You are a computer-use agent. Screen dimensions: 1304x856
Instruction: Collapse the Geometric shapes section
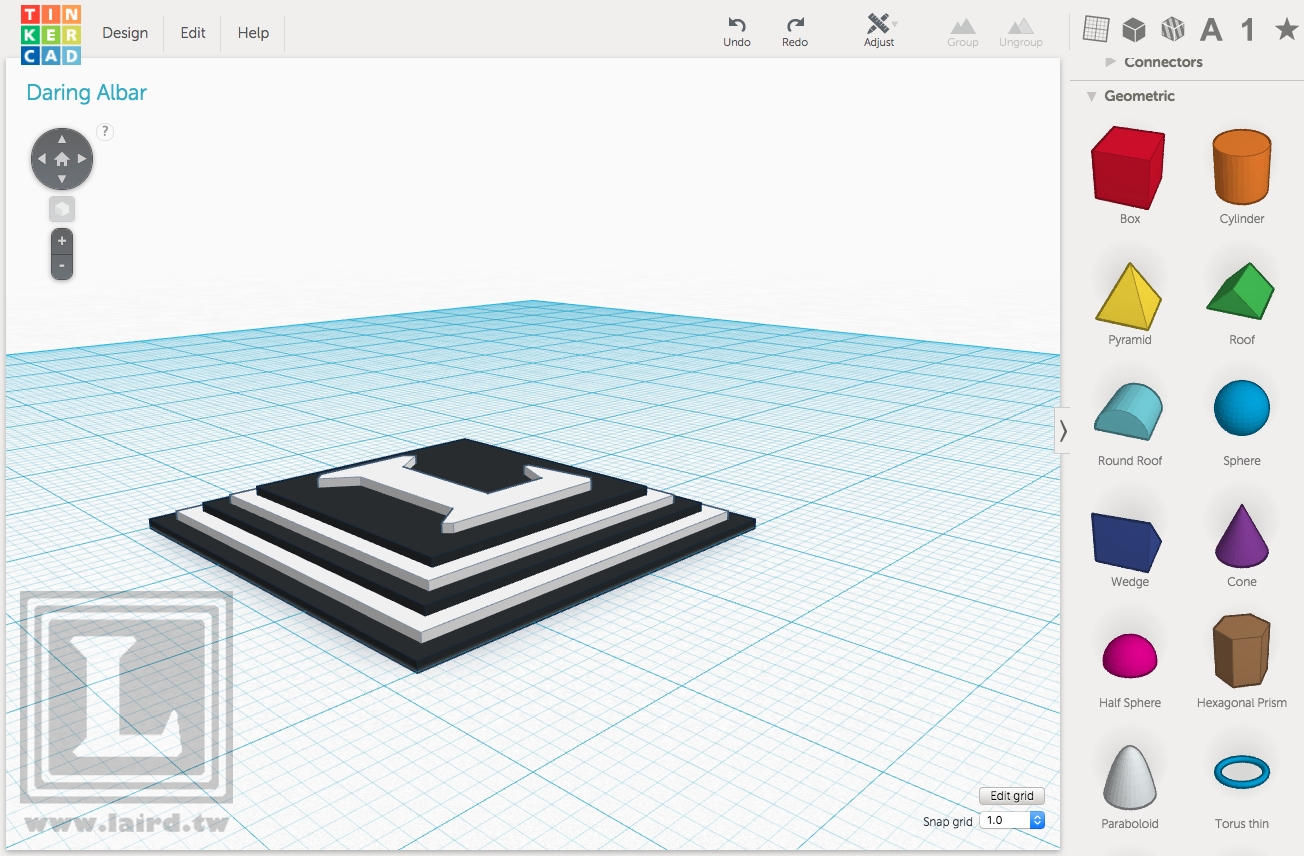(x=1090, y=96)
